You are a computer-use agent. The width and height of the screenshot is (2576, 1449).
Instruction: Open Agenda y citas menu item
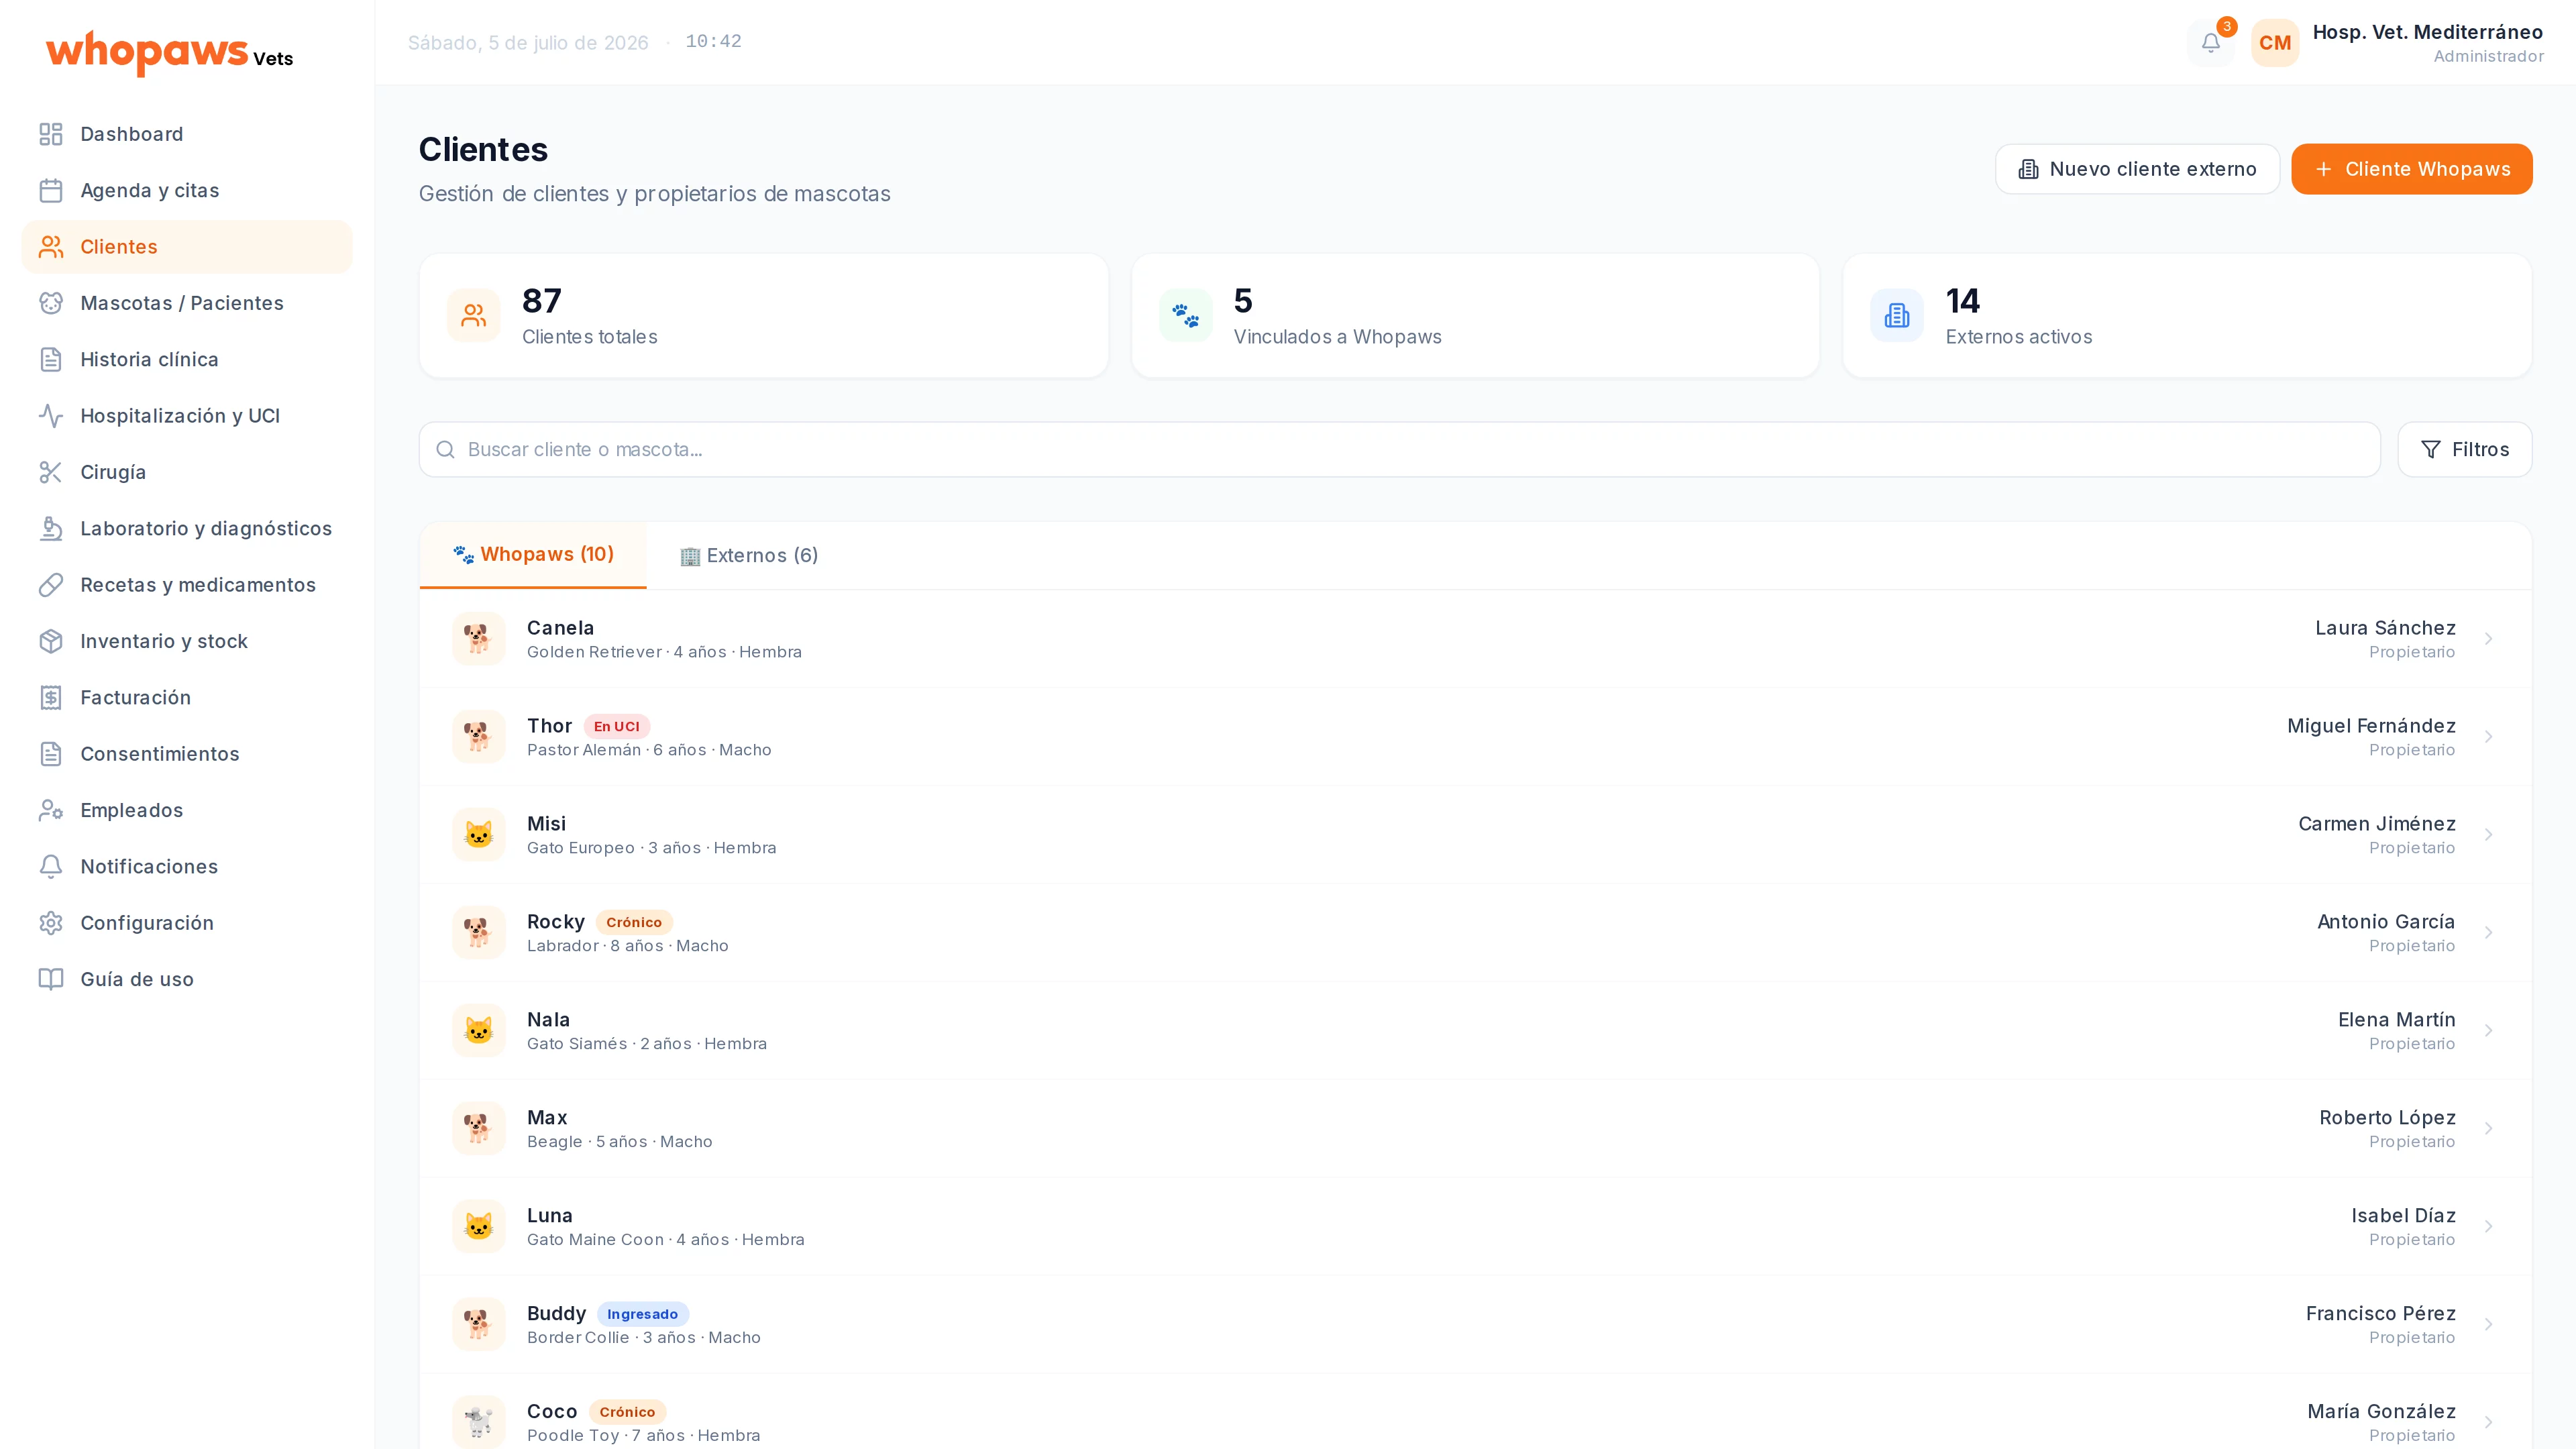(187, 190)
